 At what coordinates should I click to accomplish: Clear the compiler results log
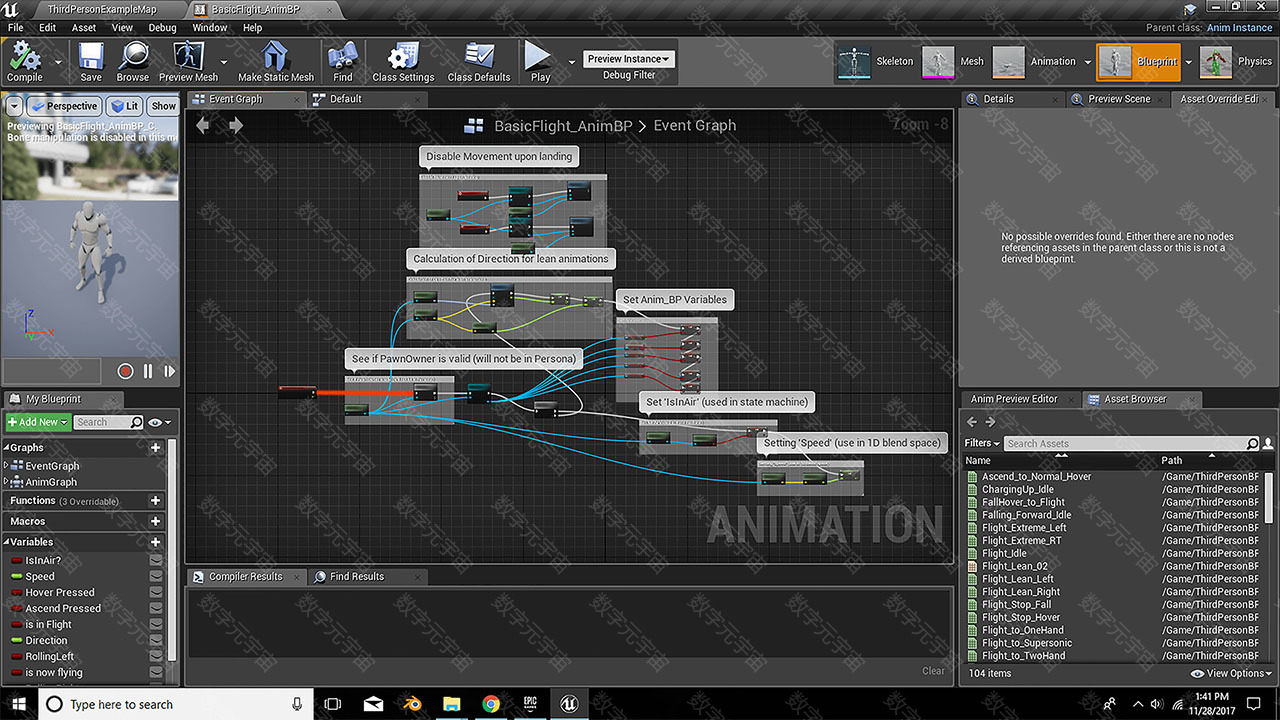(x=933, y=671)
